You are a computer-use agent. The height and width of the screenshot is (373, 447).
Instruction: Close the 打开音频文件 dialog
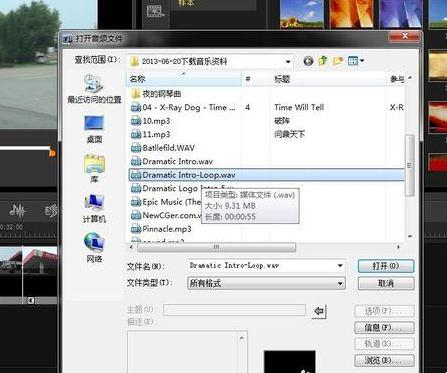pos(405,36)
